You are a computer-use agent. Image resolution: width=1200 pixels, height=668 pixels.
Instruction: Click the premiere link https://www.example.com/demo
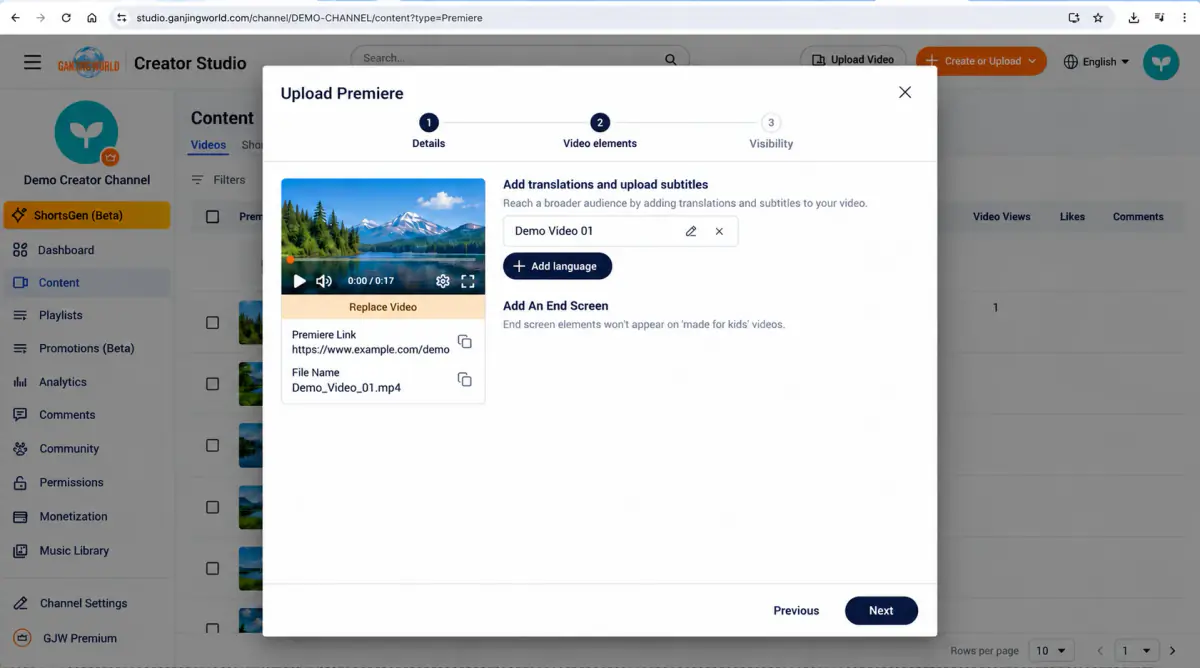pos(371,350)
